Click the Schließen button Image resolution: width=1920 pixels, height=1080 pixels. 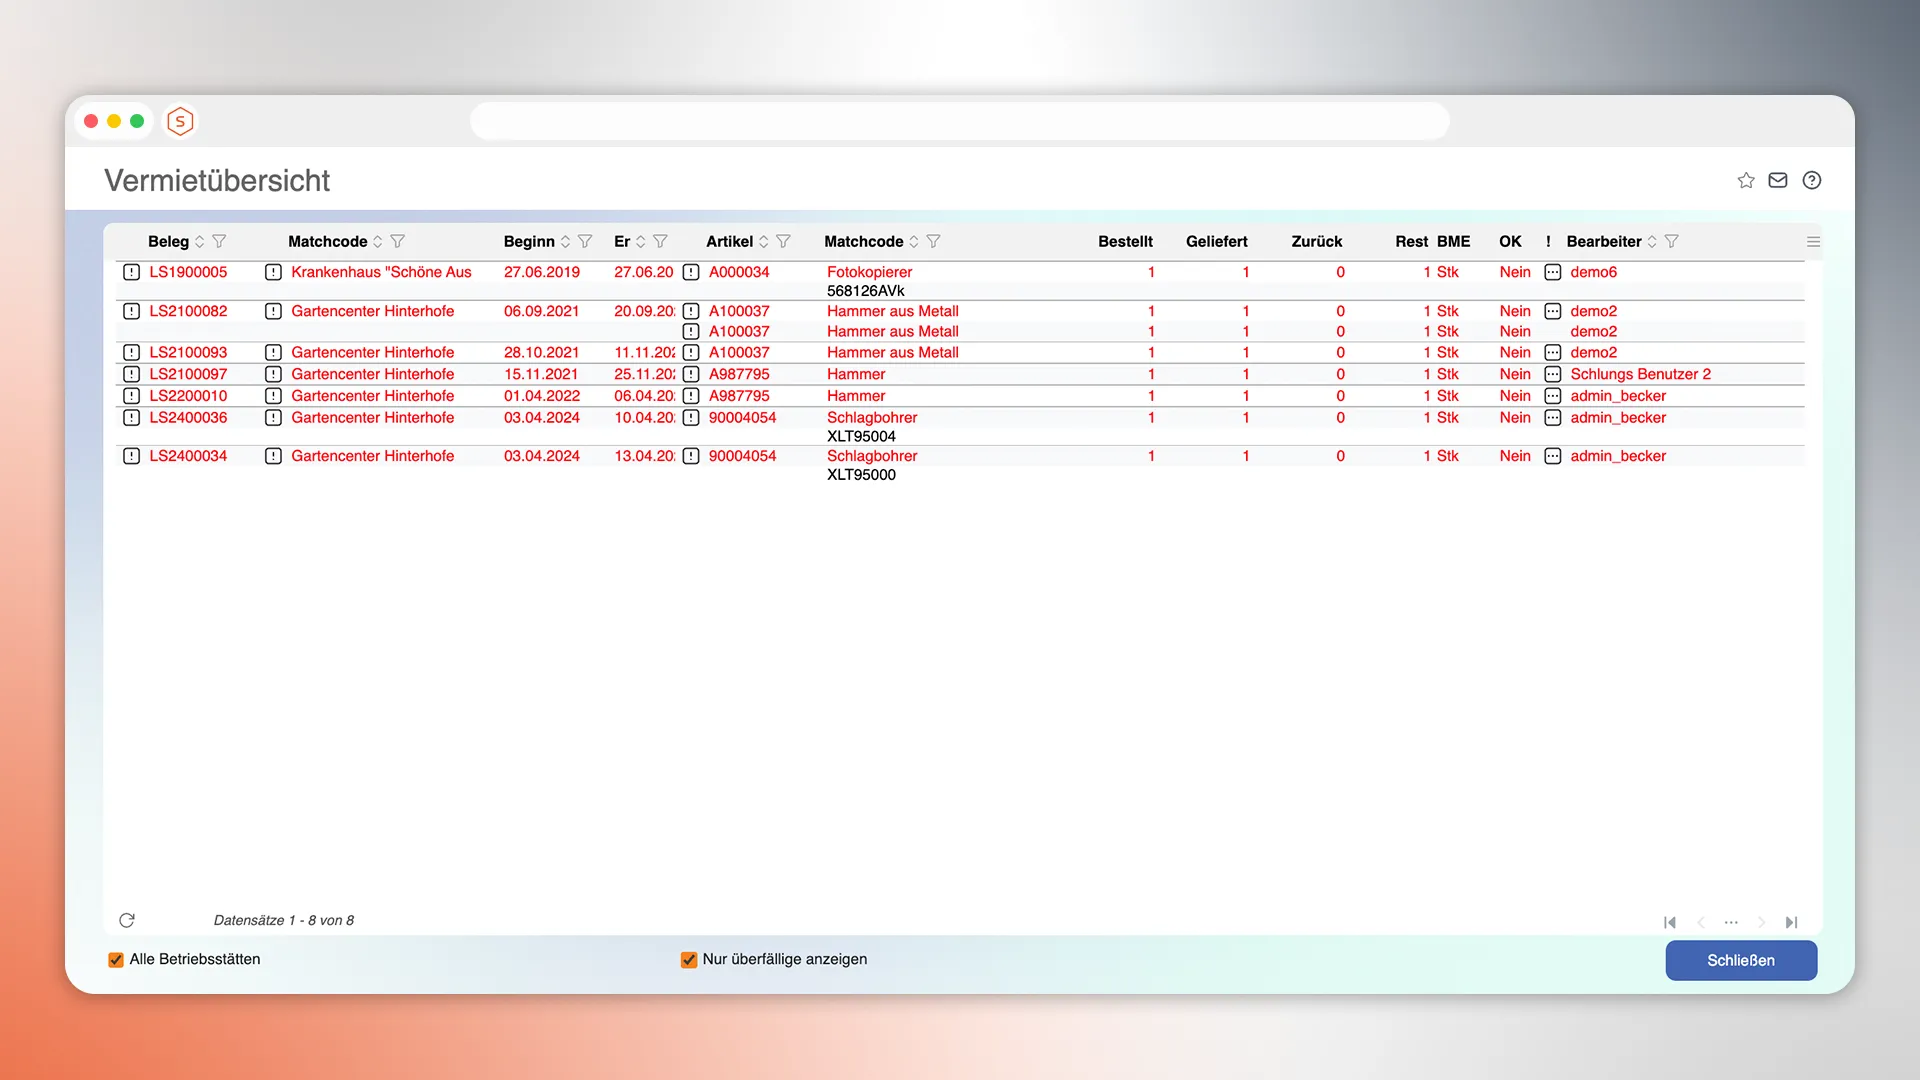1740,960
